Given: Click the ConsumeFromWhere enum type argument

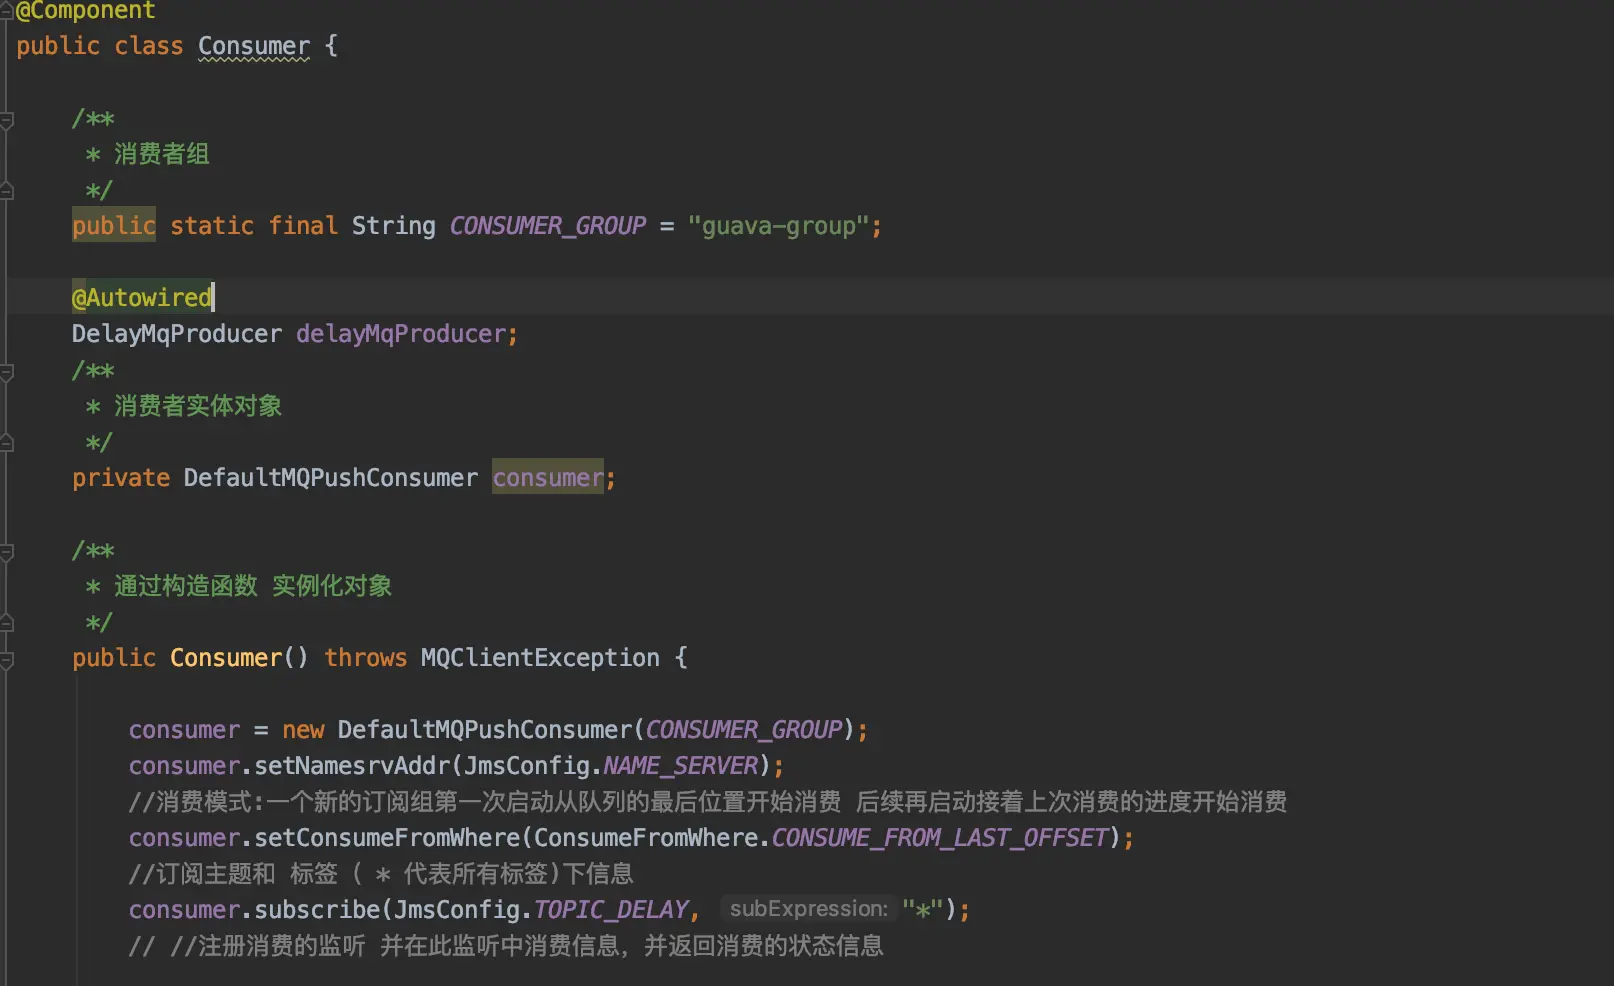Looking at the screenshot, I should [646, 838].
